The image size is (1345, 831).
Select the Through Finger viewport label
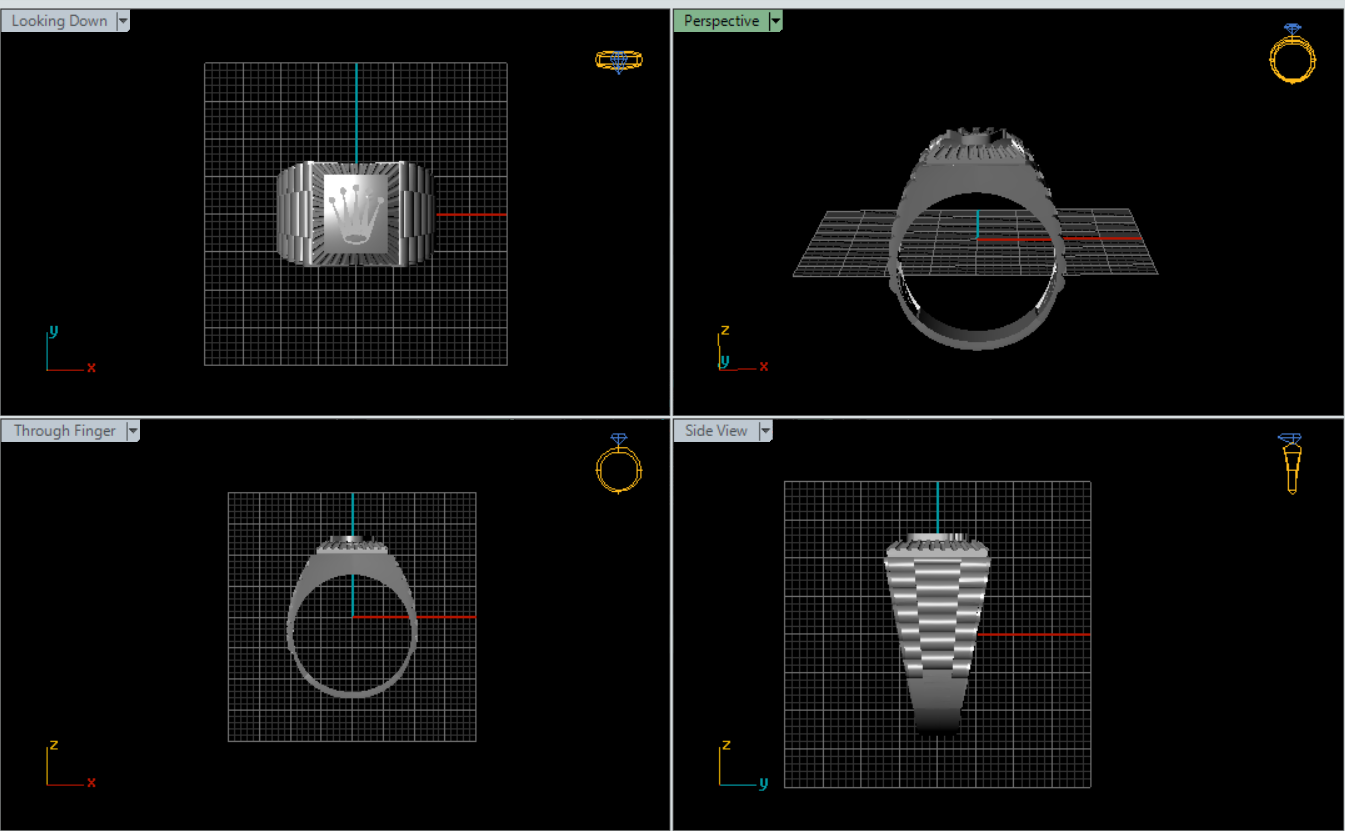click(x=64, y=431)
